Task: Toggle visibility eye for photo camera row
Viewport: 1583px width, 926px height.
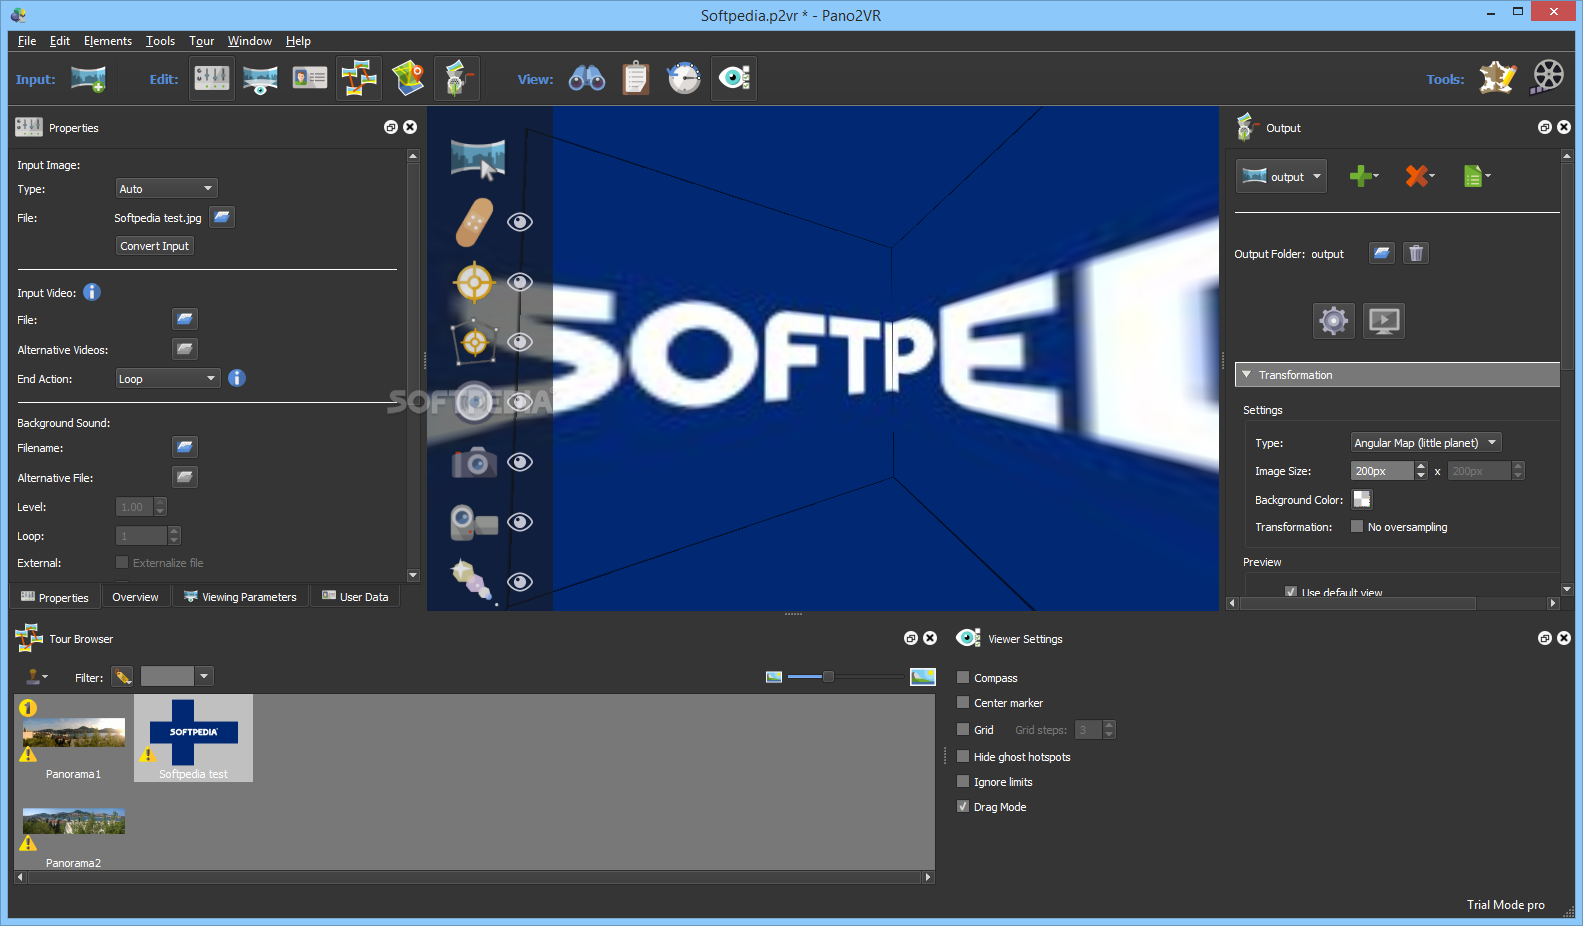Action: [519, 462]
